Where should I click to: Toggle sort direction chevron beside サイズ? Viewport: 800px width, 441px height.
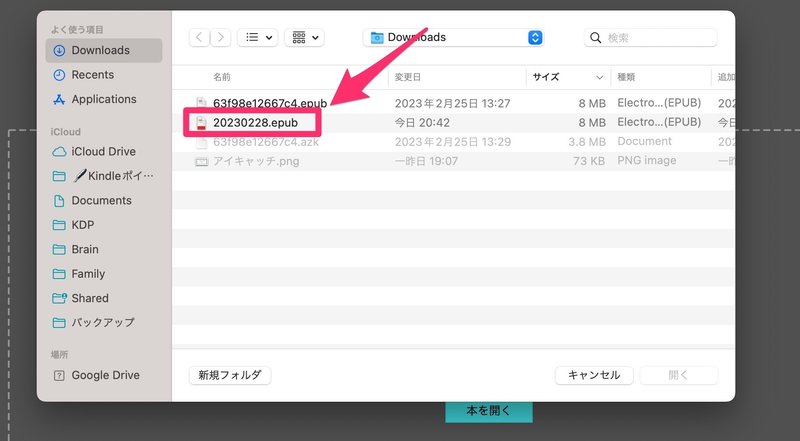pyautogui.click(x=599, y=78)
